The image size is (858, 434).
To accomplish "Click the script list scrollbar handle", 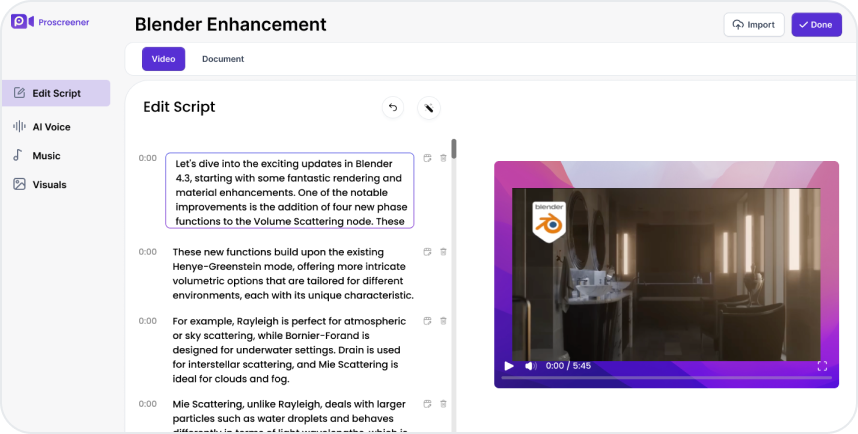I will coord(454,149).
